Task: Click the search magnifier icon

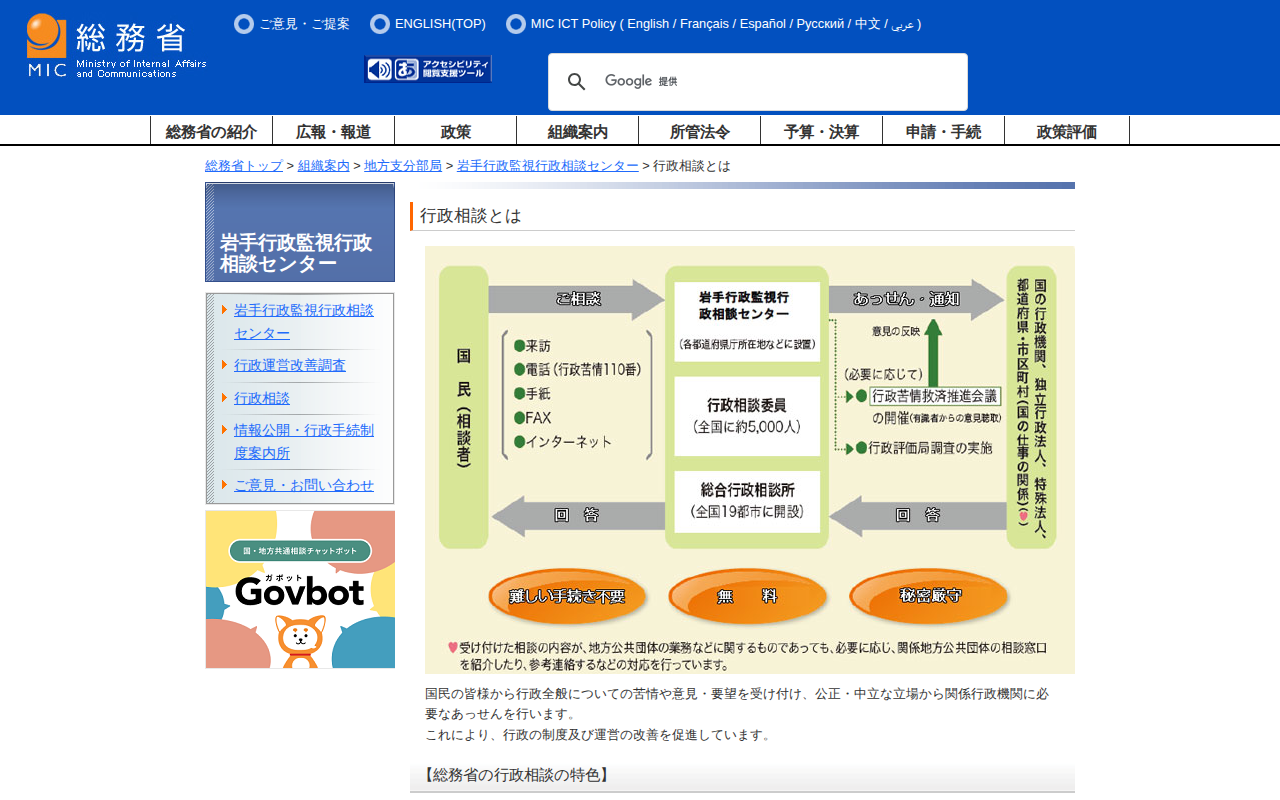Action: [577, 82]
